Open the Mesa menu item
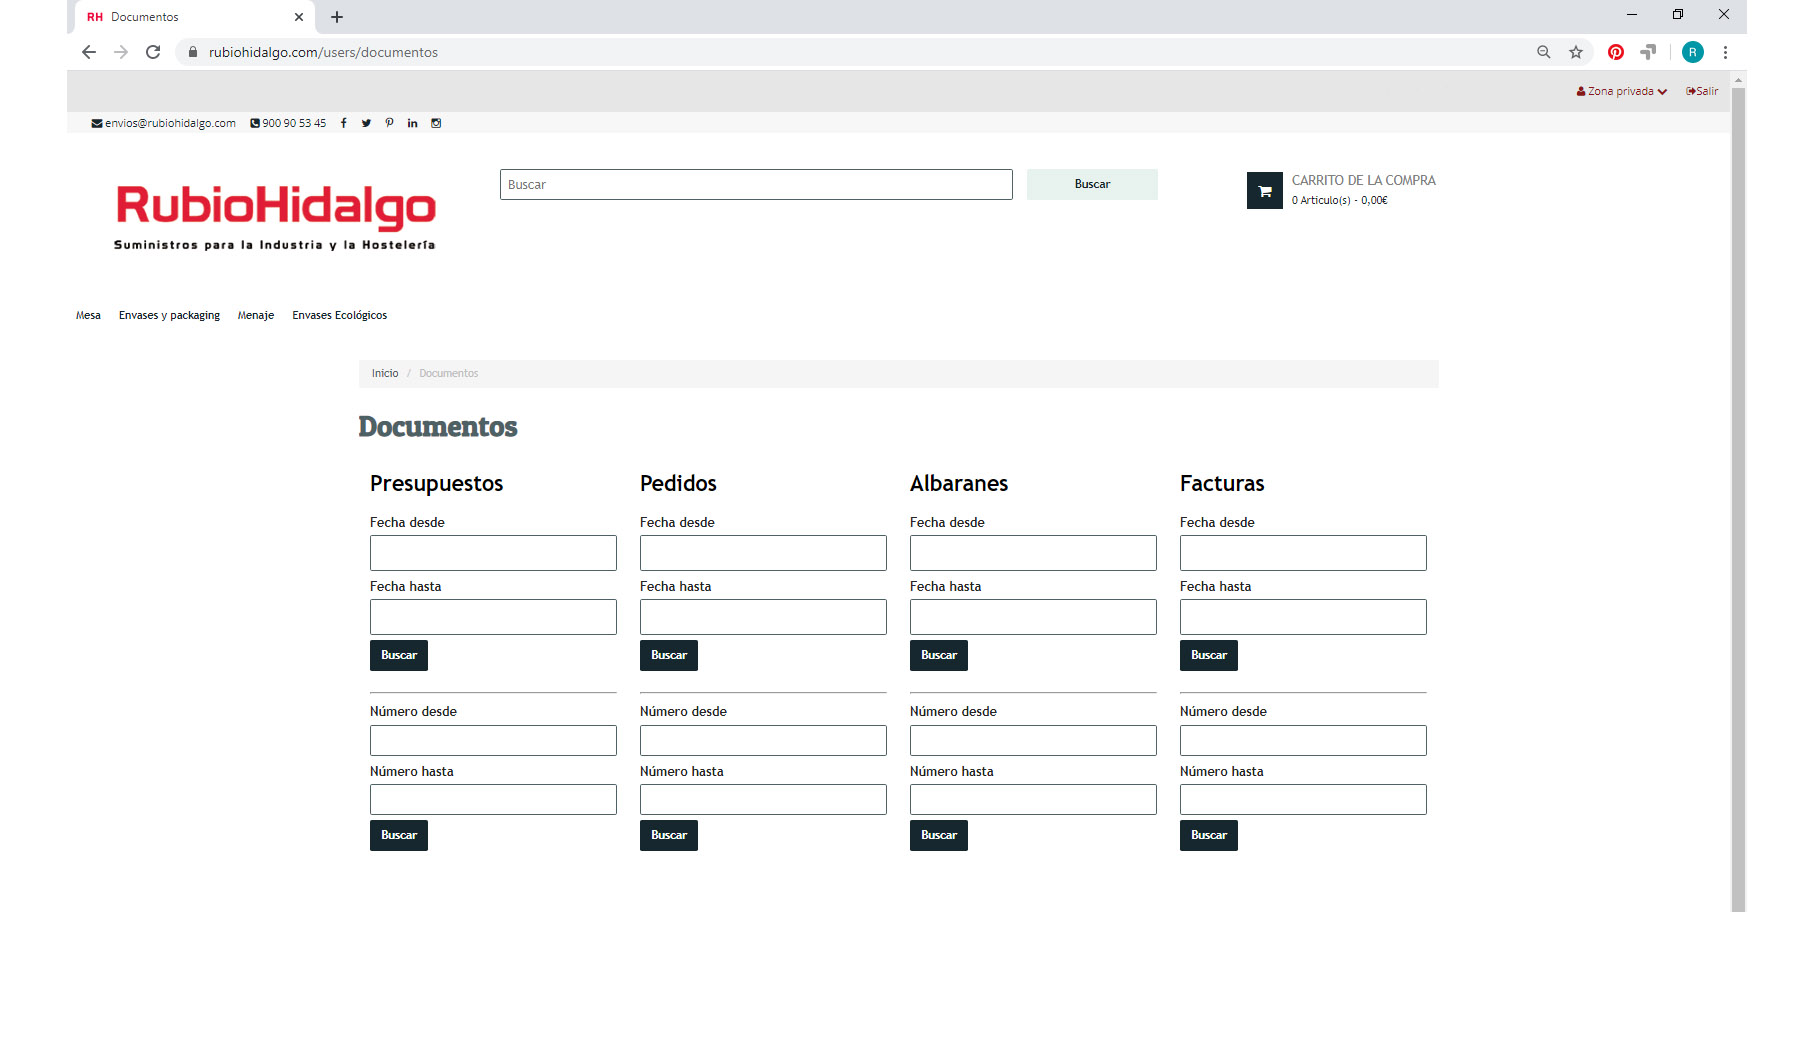 (x=88, y=315)
